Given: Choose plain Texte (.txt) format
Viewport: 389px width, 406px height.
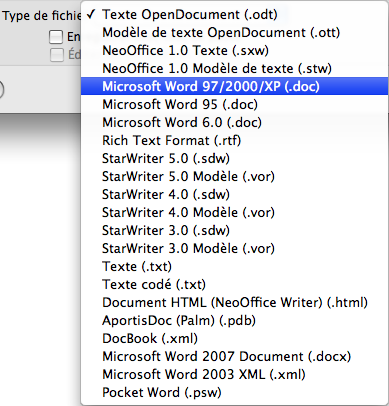Looking at the screenshot, I should [x=234, y=267].
